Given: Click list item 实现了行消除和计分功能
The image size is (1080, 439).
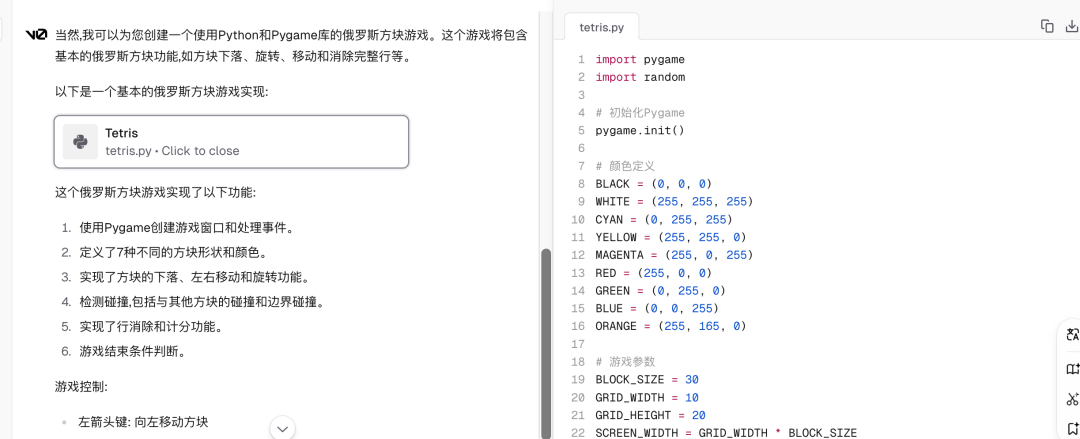Looking at the screenshot, I should point(150,327).
